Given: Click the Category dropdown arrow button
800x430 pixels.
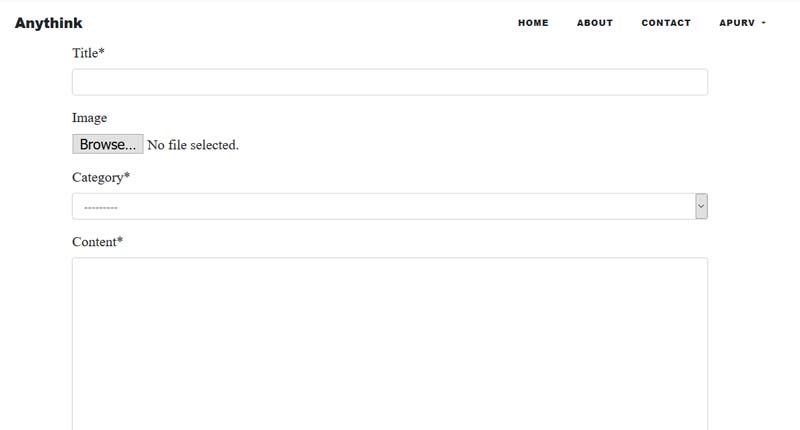Looking at the screenshot, I should pos(702,206).
